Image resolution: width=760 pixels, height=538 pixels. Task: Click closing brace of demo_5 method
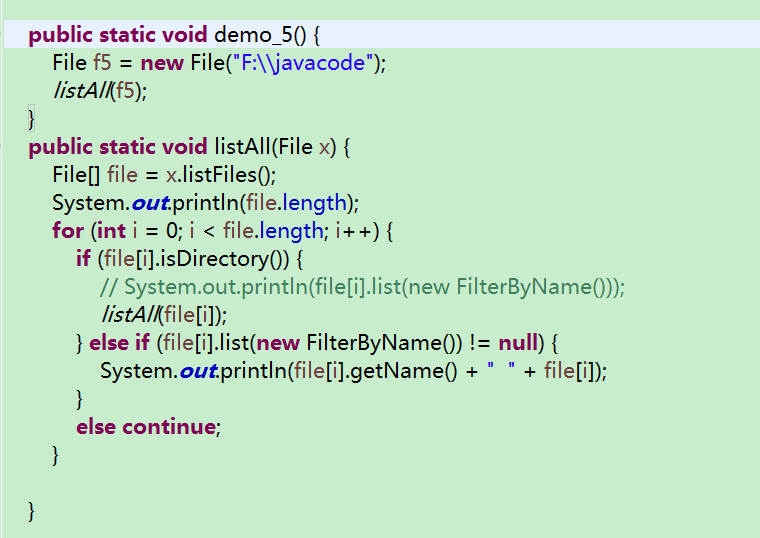coord(32,119)
